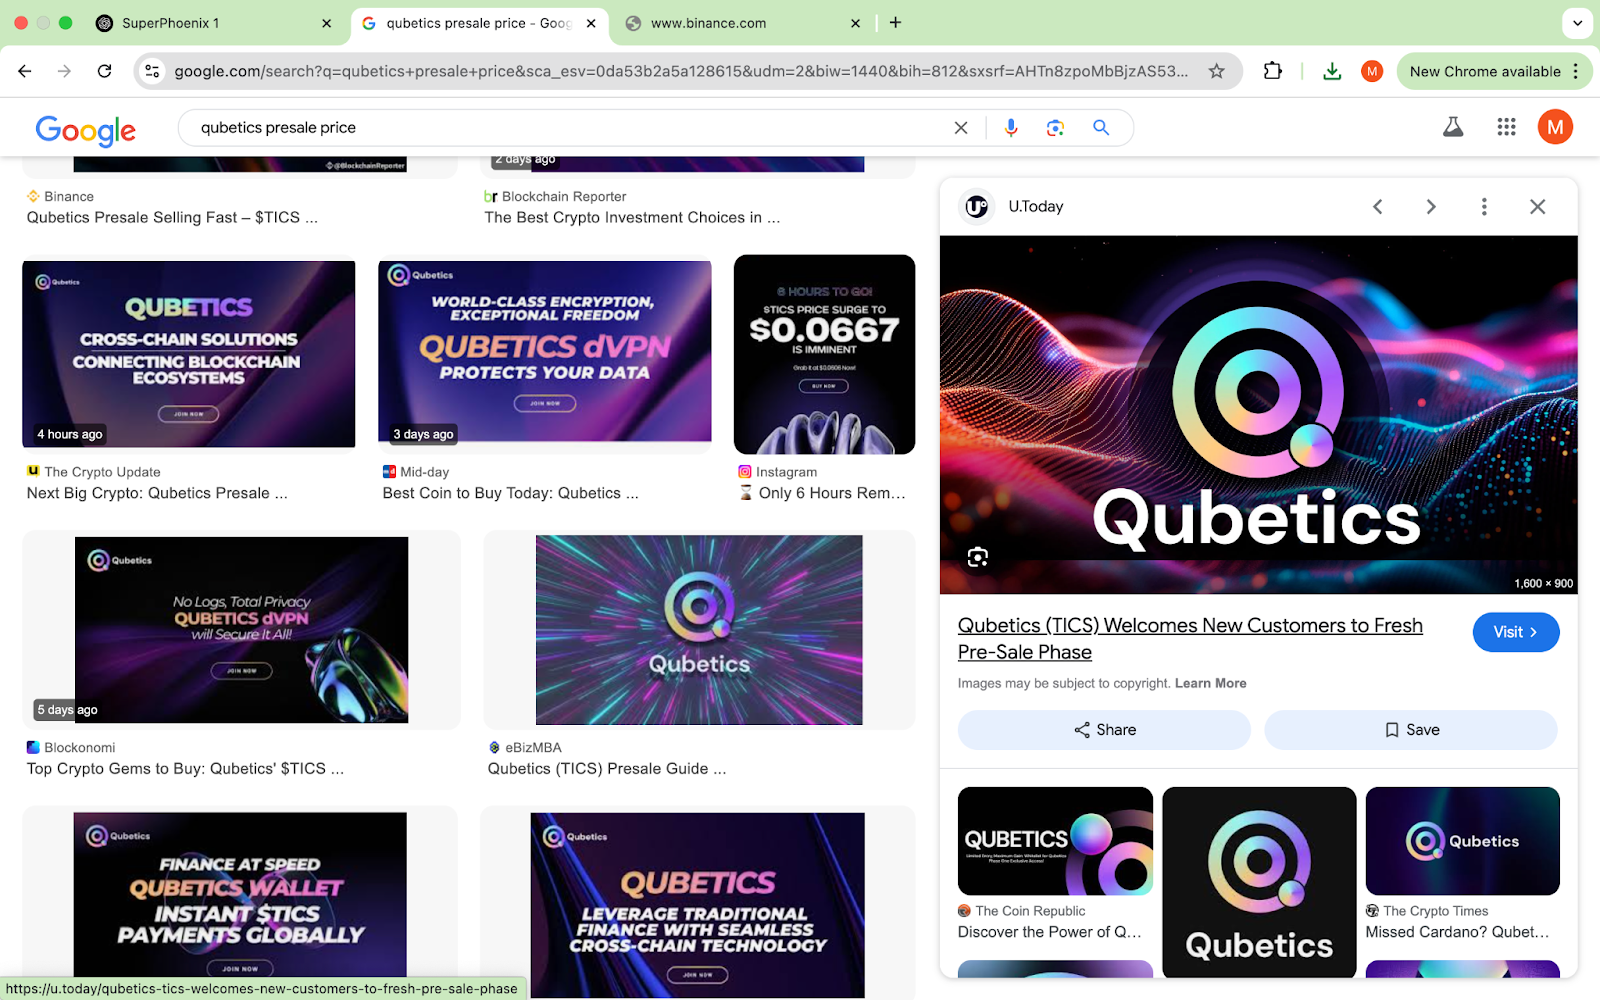
Task: Open the large Qubetics logo related image
Action: (x=1259, y=882)
